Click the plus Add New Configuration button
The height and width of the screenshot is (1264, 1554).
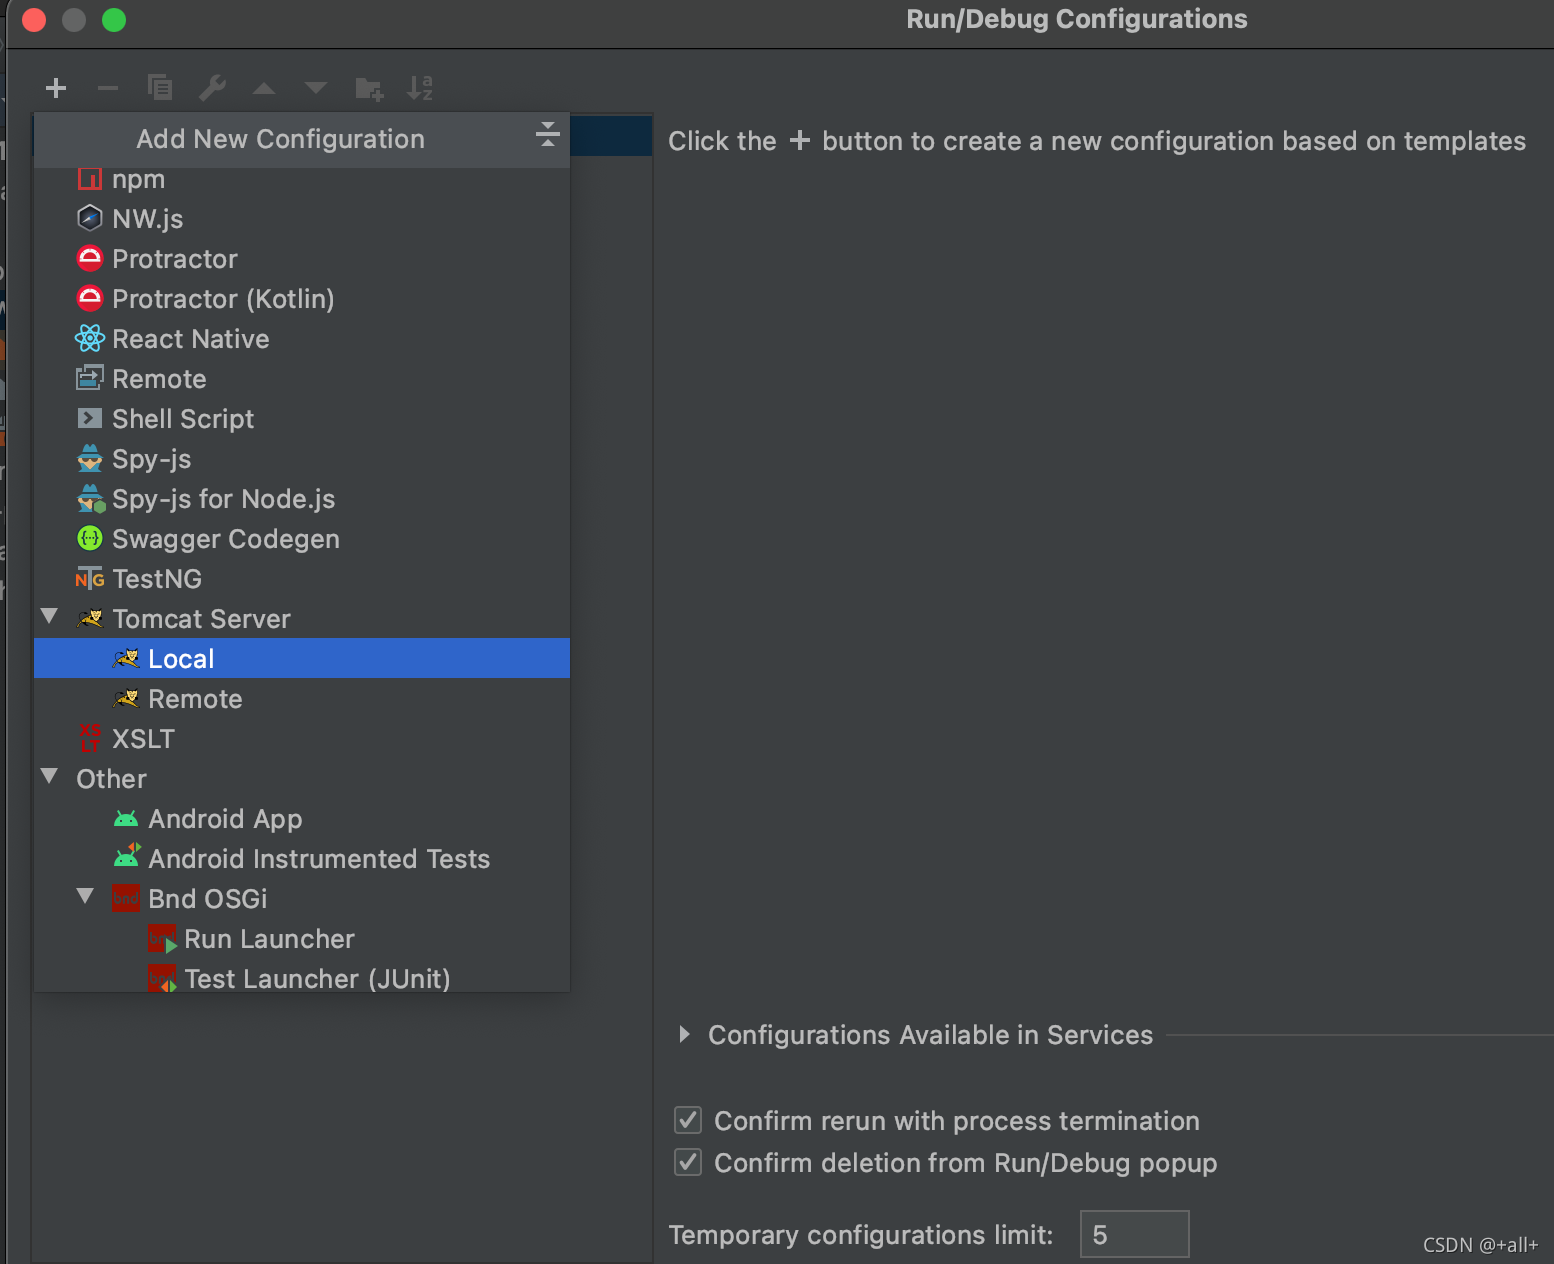coord(56,88)
